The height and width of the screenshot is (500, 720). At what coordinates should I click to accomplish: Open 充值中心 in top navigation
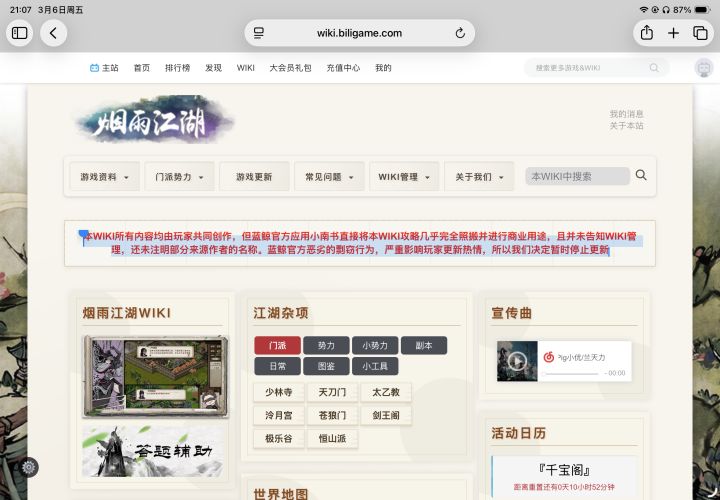[343, 68]
